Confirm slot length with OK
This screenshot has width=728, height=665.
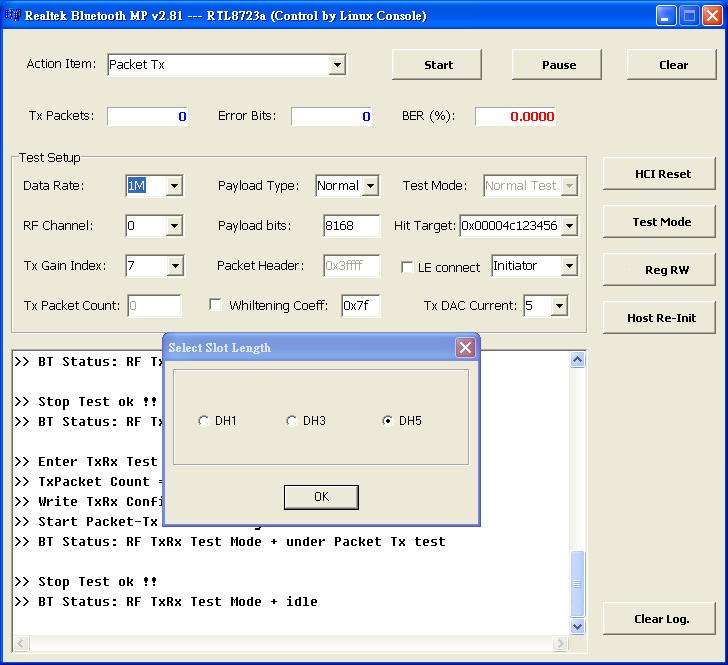pyautogui.click(x=321, y=497)
